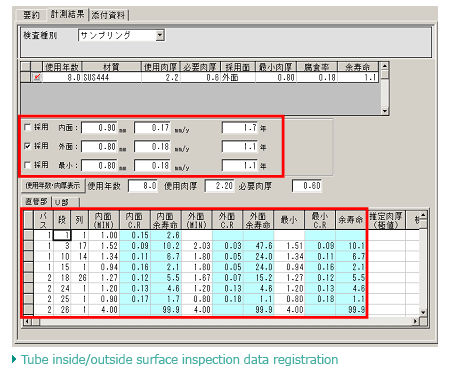Click lower grid horizontal scroll right arrow
The height and width of the screenshot is (370, 450).
point(415,322)
